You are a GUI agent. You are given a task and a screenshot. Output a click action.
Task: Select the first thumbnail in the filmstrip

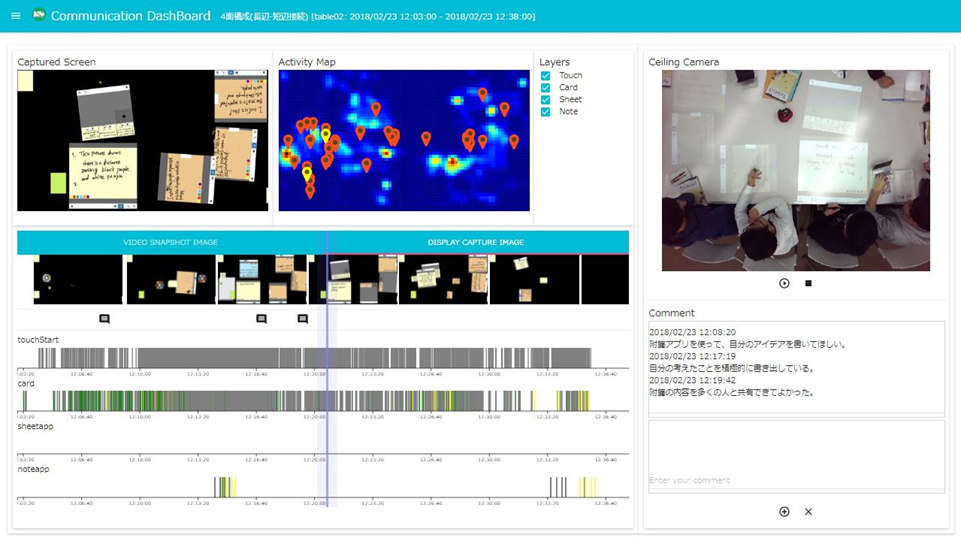coord(78,280)
